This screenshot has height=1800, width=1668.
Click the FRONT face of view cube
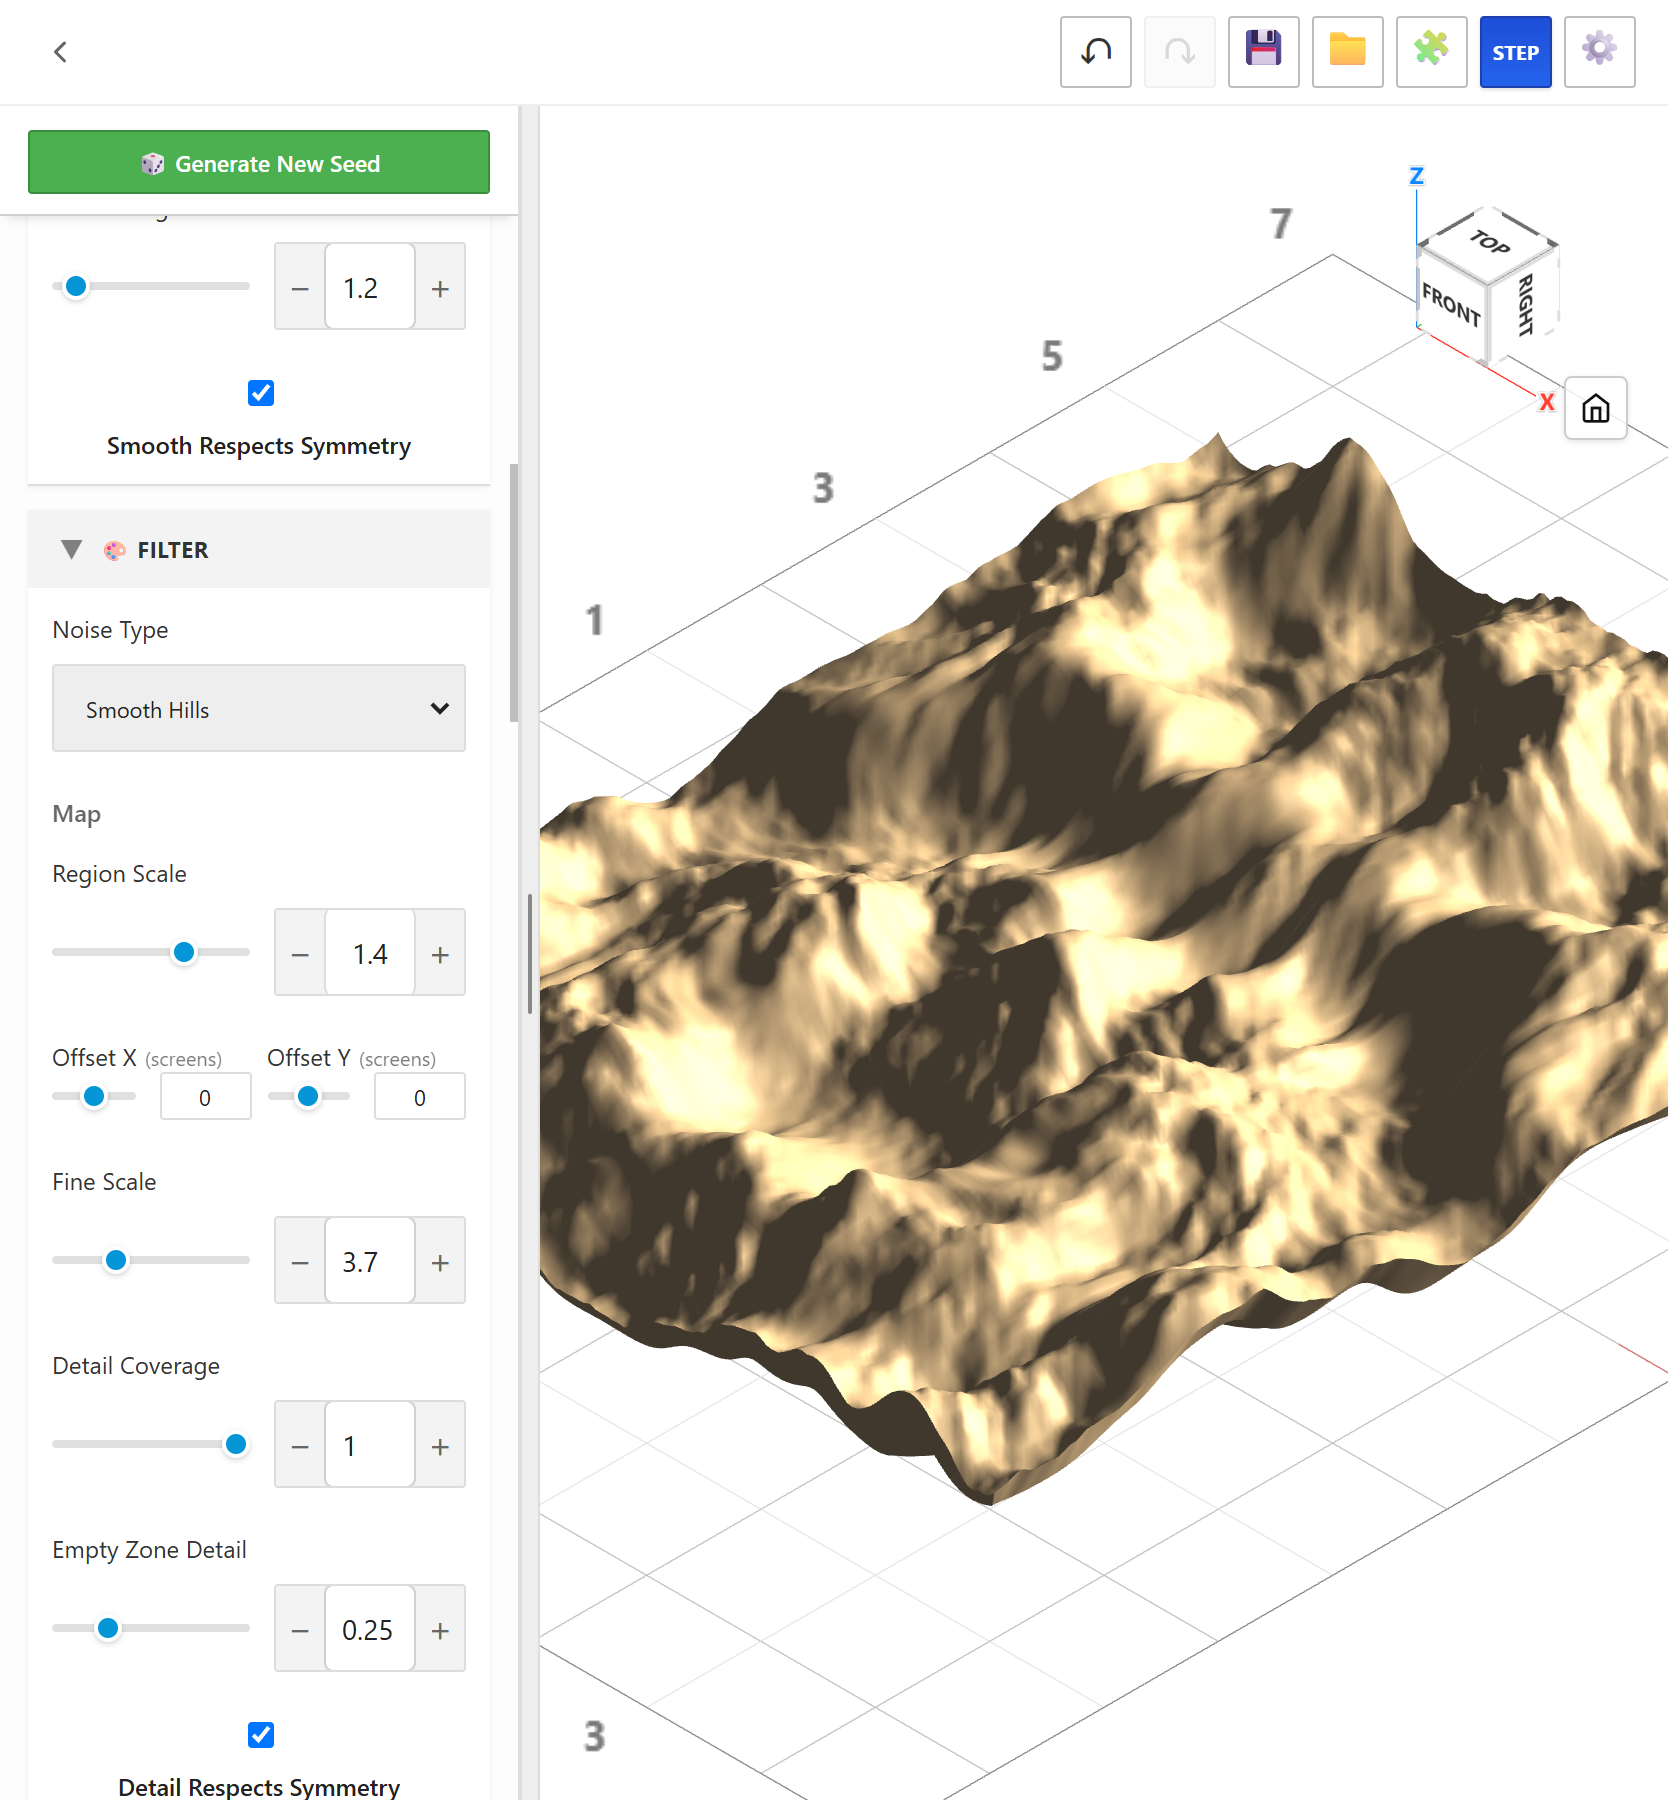coord(1451,304)
